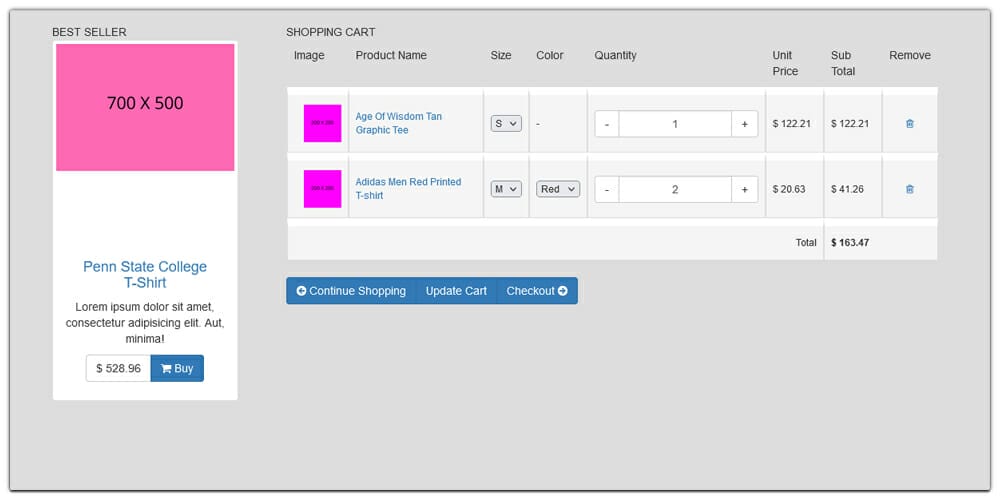
Task: Open the Size dropdown showing S
Action: coord(506,124)
